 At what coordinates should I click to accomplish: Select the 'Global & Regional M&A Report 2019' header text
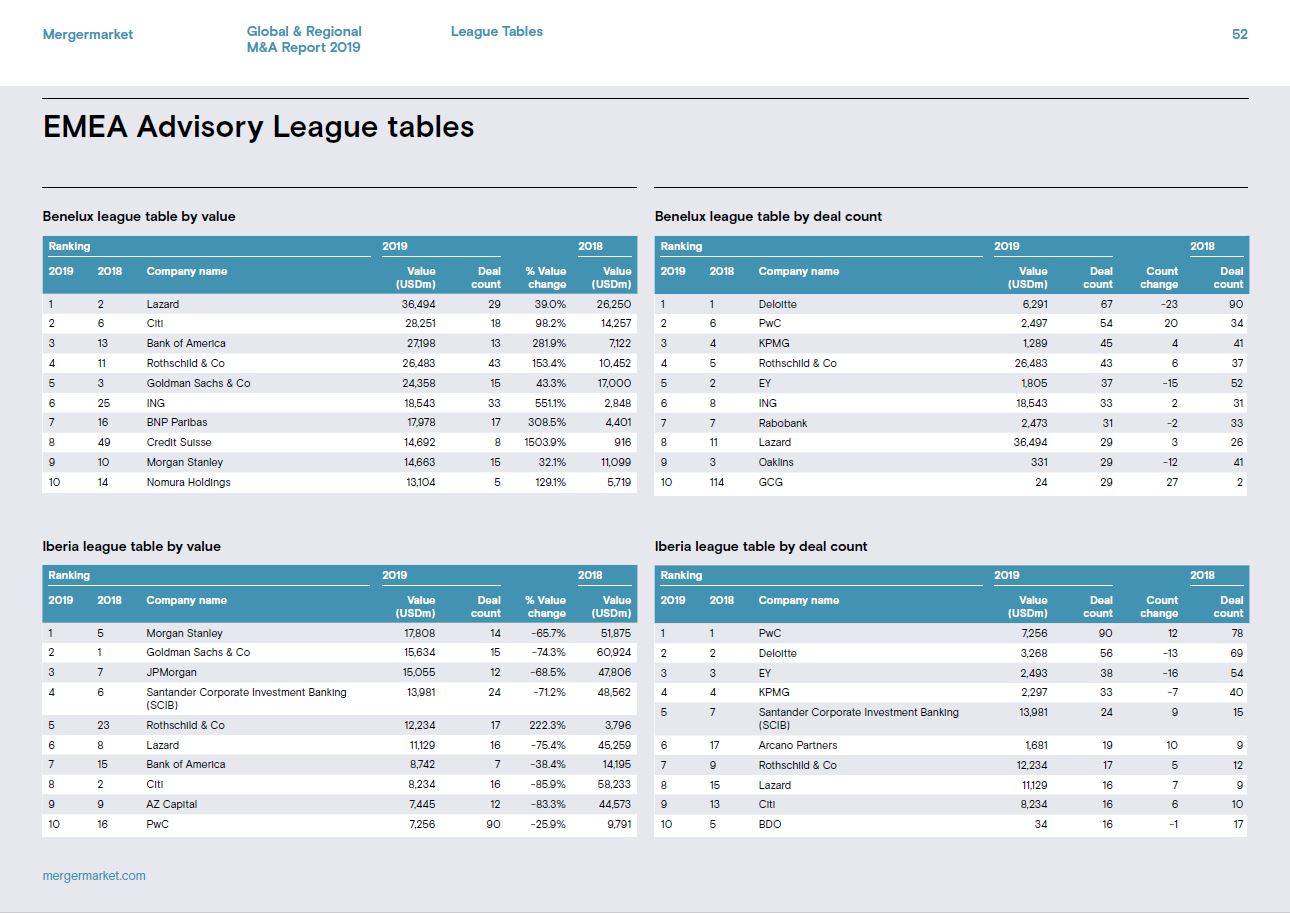point(304,39)
